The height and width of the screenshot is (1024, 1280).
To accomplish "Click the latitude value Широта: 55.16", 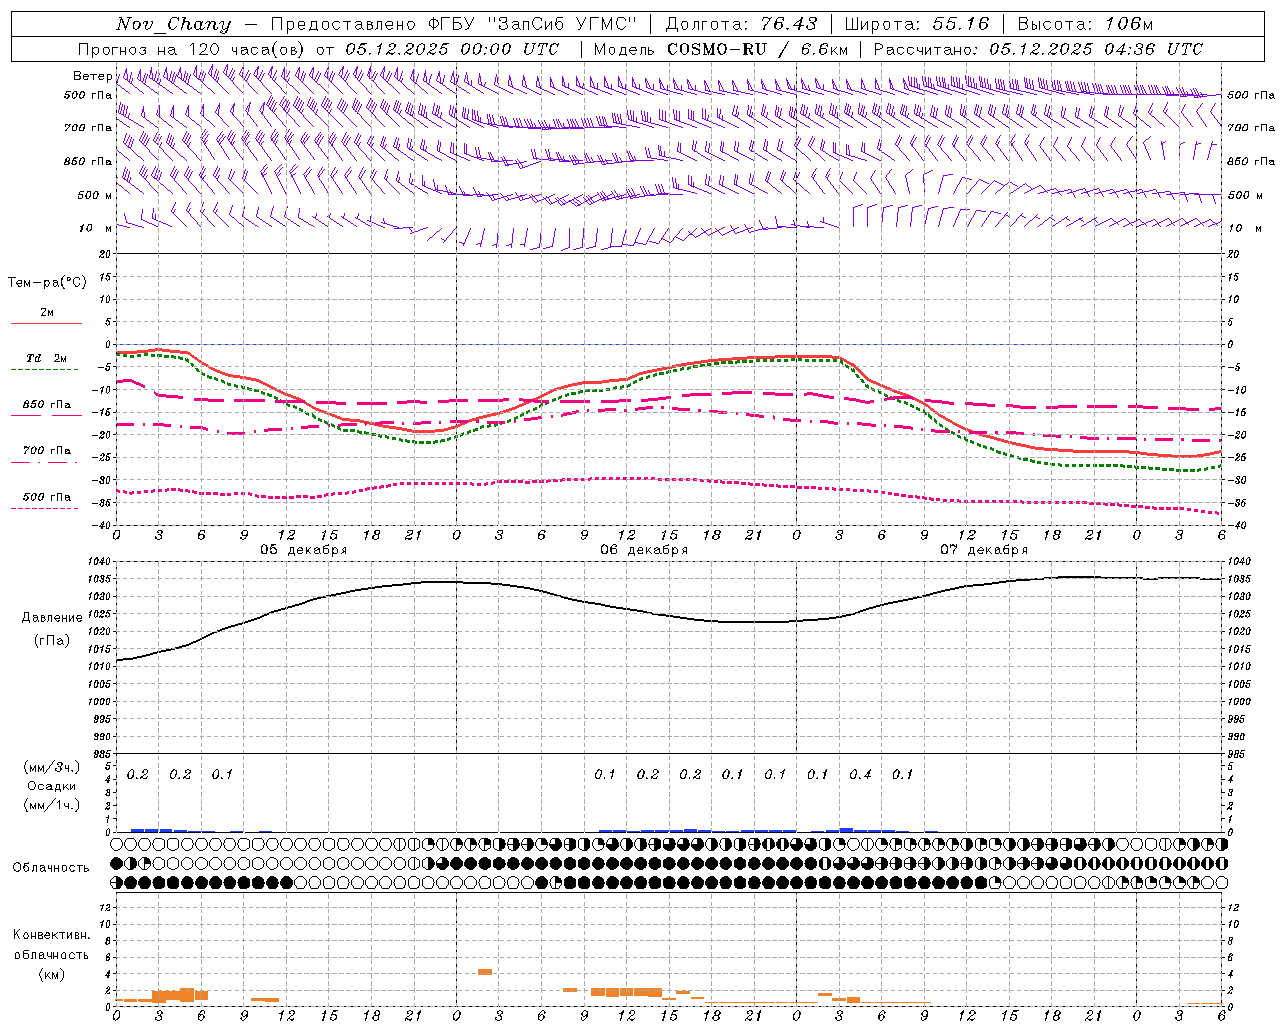I will pos(917,24).
